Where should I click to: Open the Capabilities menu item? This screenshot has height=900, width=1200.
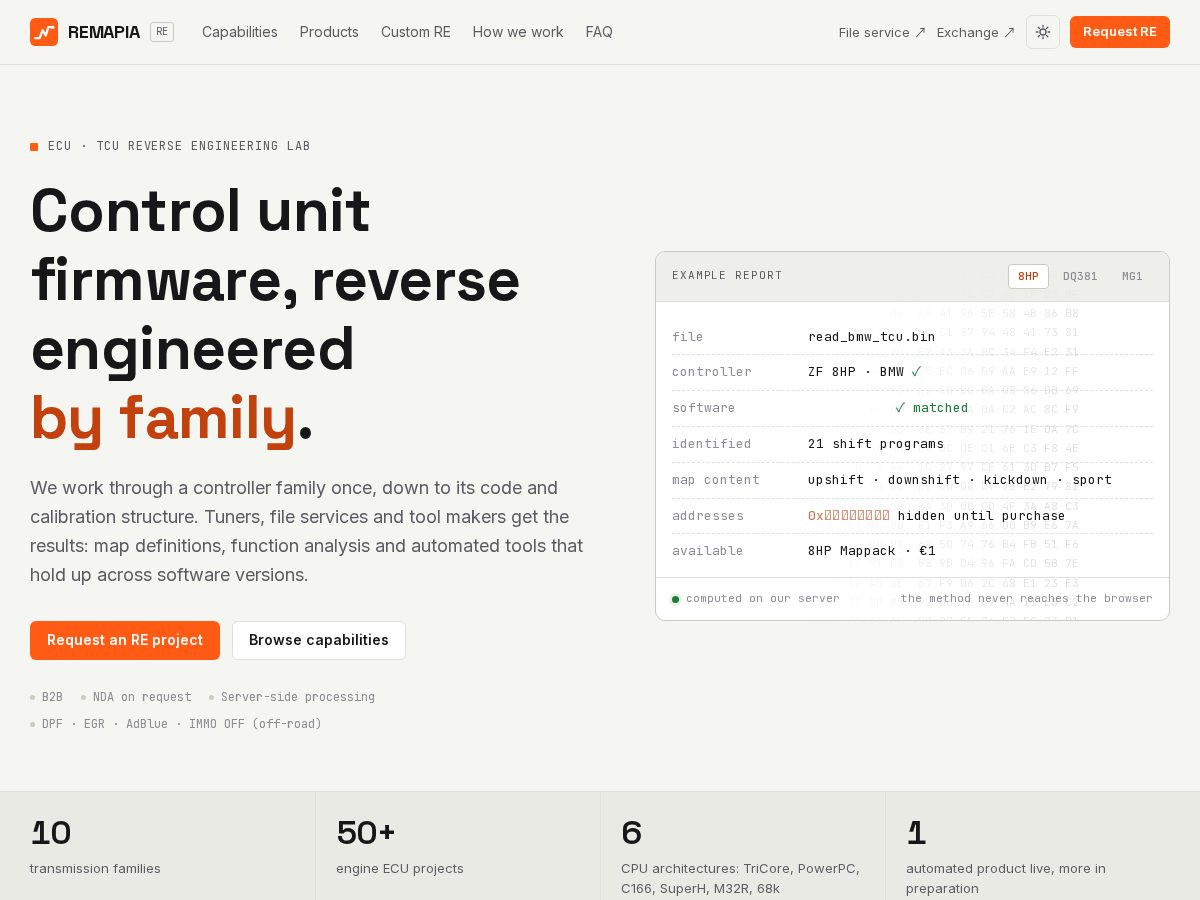click(x=240, y=32)
